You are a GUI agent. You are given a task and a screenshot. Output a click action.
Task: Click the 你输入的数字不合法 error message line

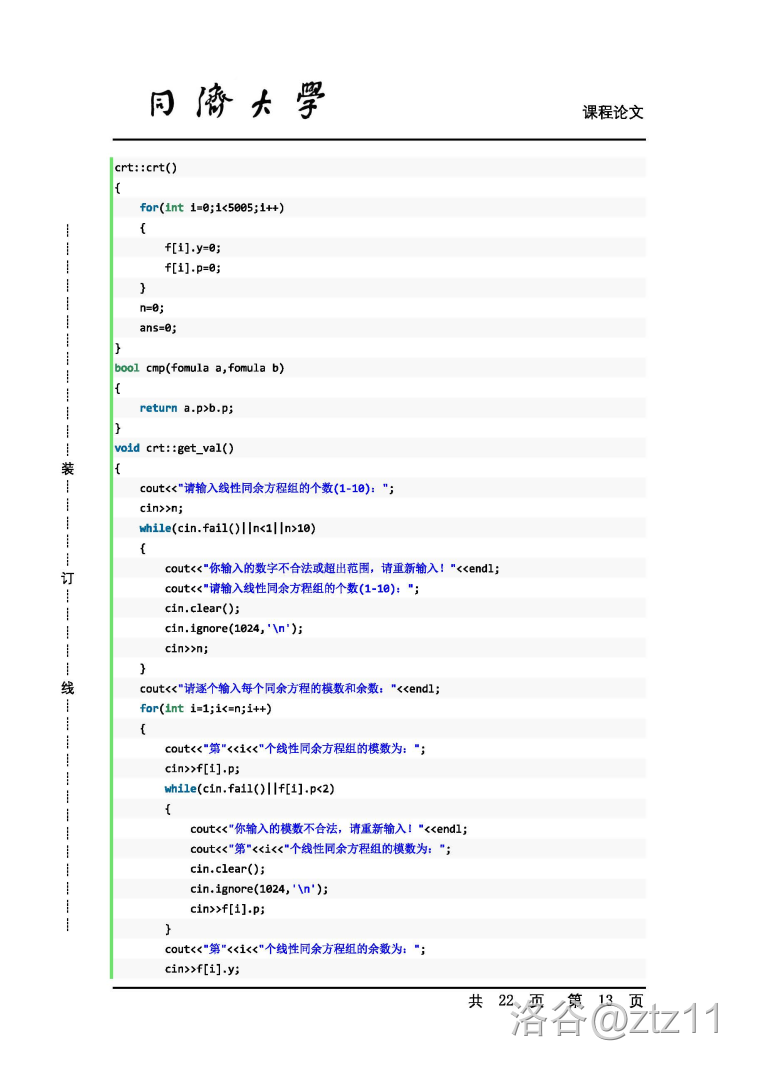click(x=332, y=568)
